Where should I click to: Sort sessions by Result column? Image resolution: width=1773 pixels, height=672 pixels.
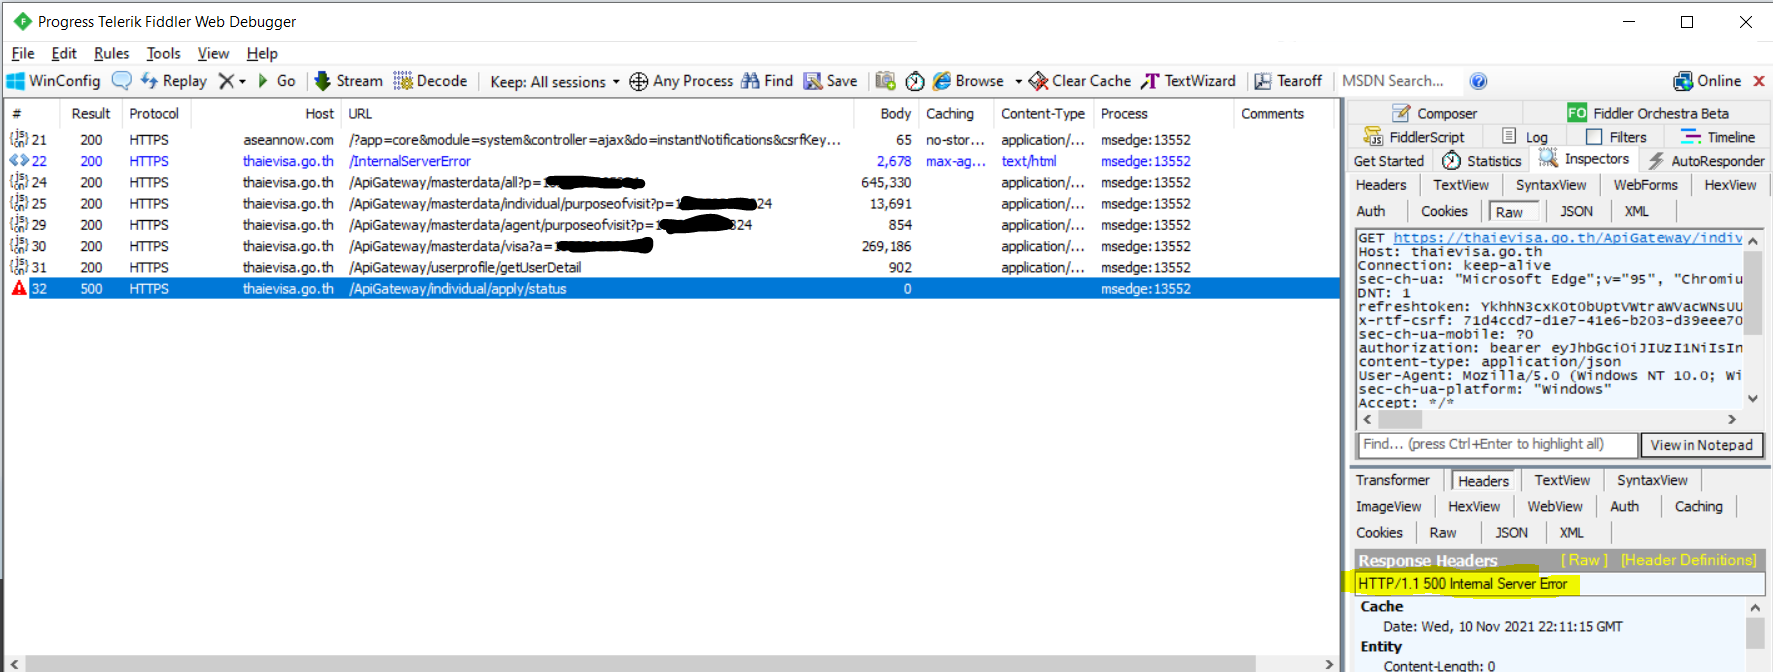(x=90, y=114)
